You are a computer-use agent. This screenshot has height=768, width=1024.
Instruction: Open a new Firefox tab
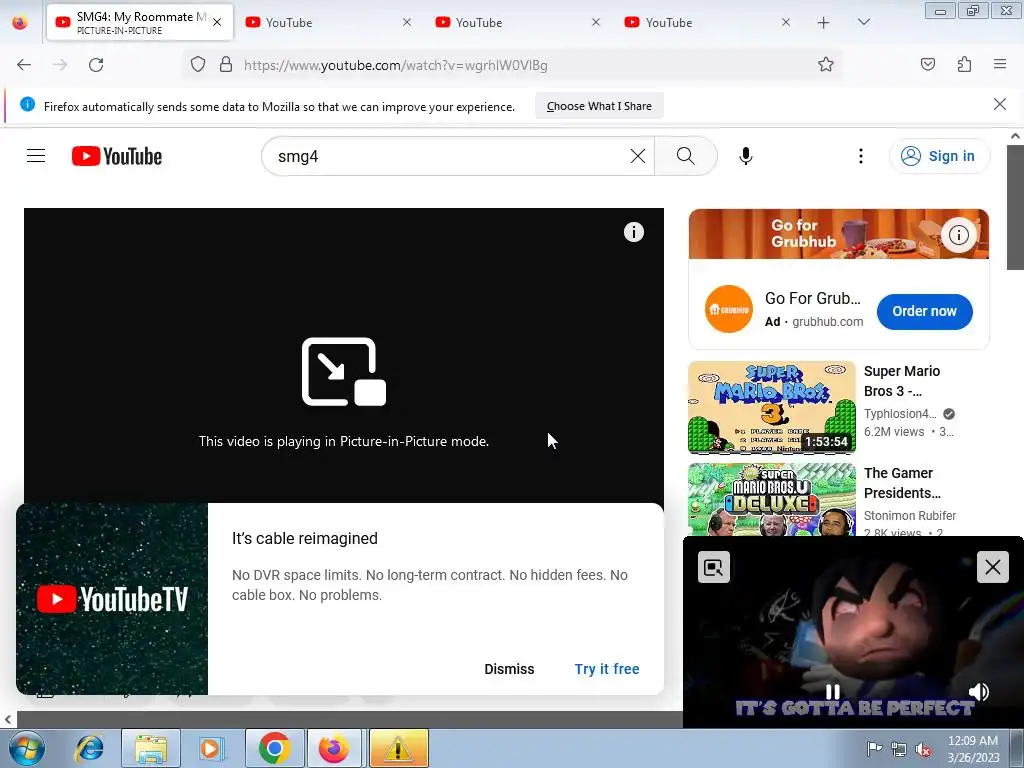click(824, 22)
